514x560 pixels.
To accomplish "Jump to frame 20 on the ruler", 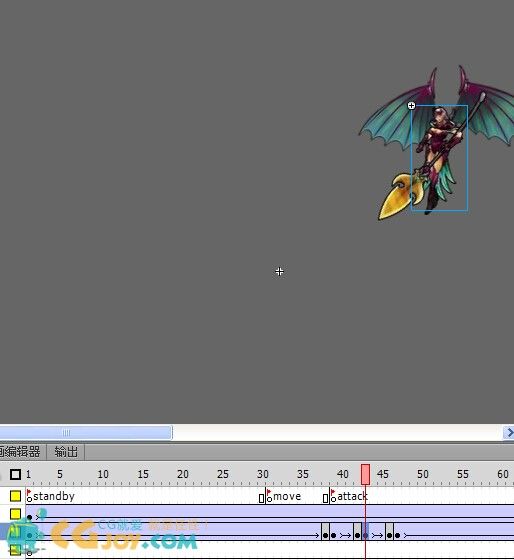I will (183, 474).
